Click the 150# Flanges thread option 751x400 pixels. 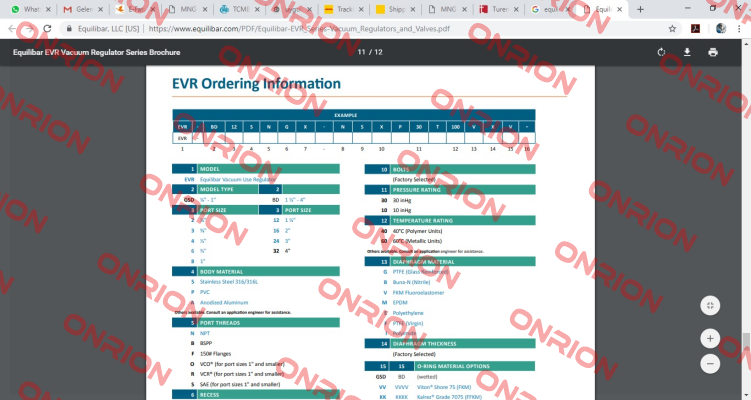coord(216,354)
